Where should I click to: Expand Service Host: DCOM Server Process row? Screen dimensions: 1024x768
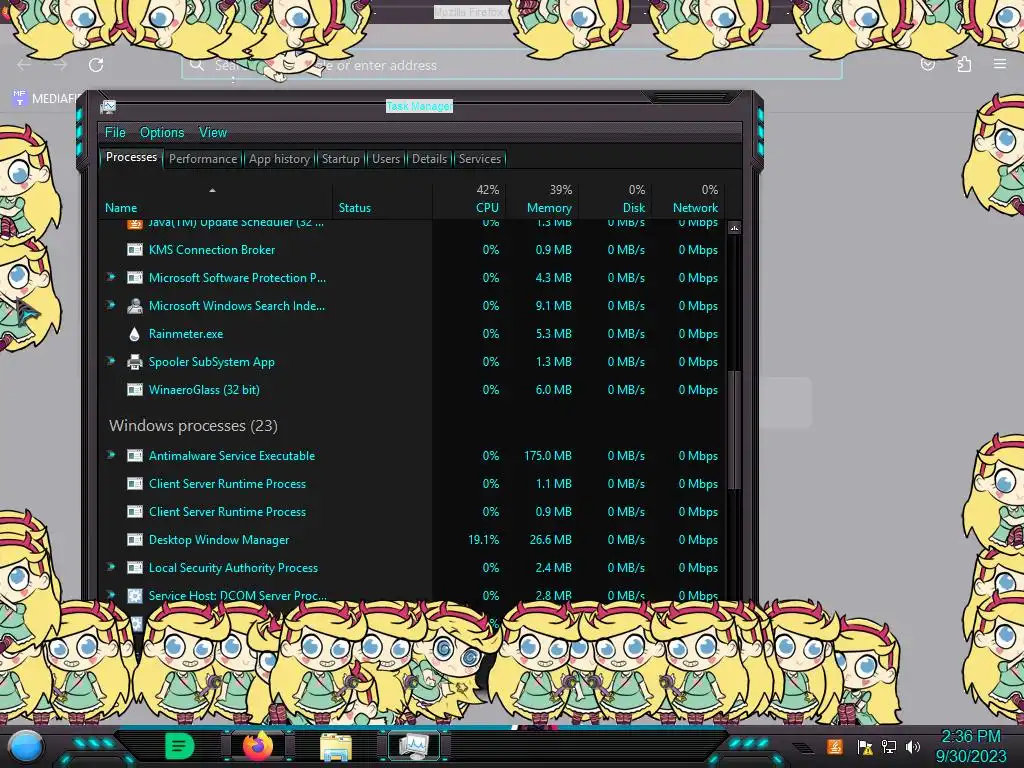pos(111,595)
